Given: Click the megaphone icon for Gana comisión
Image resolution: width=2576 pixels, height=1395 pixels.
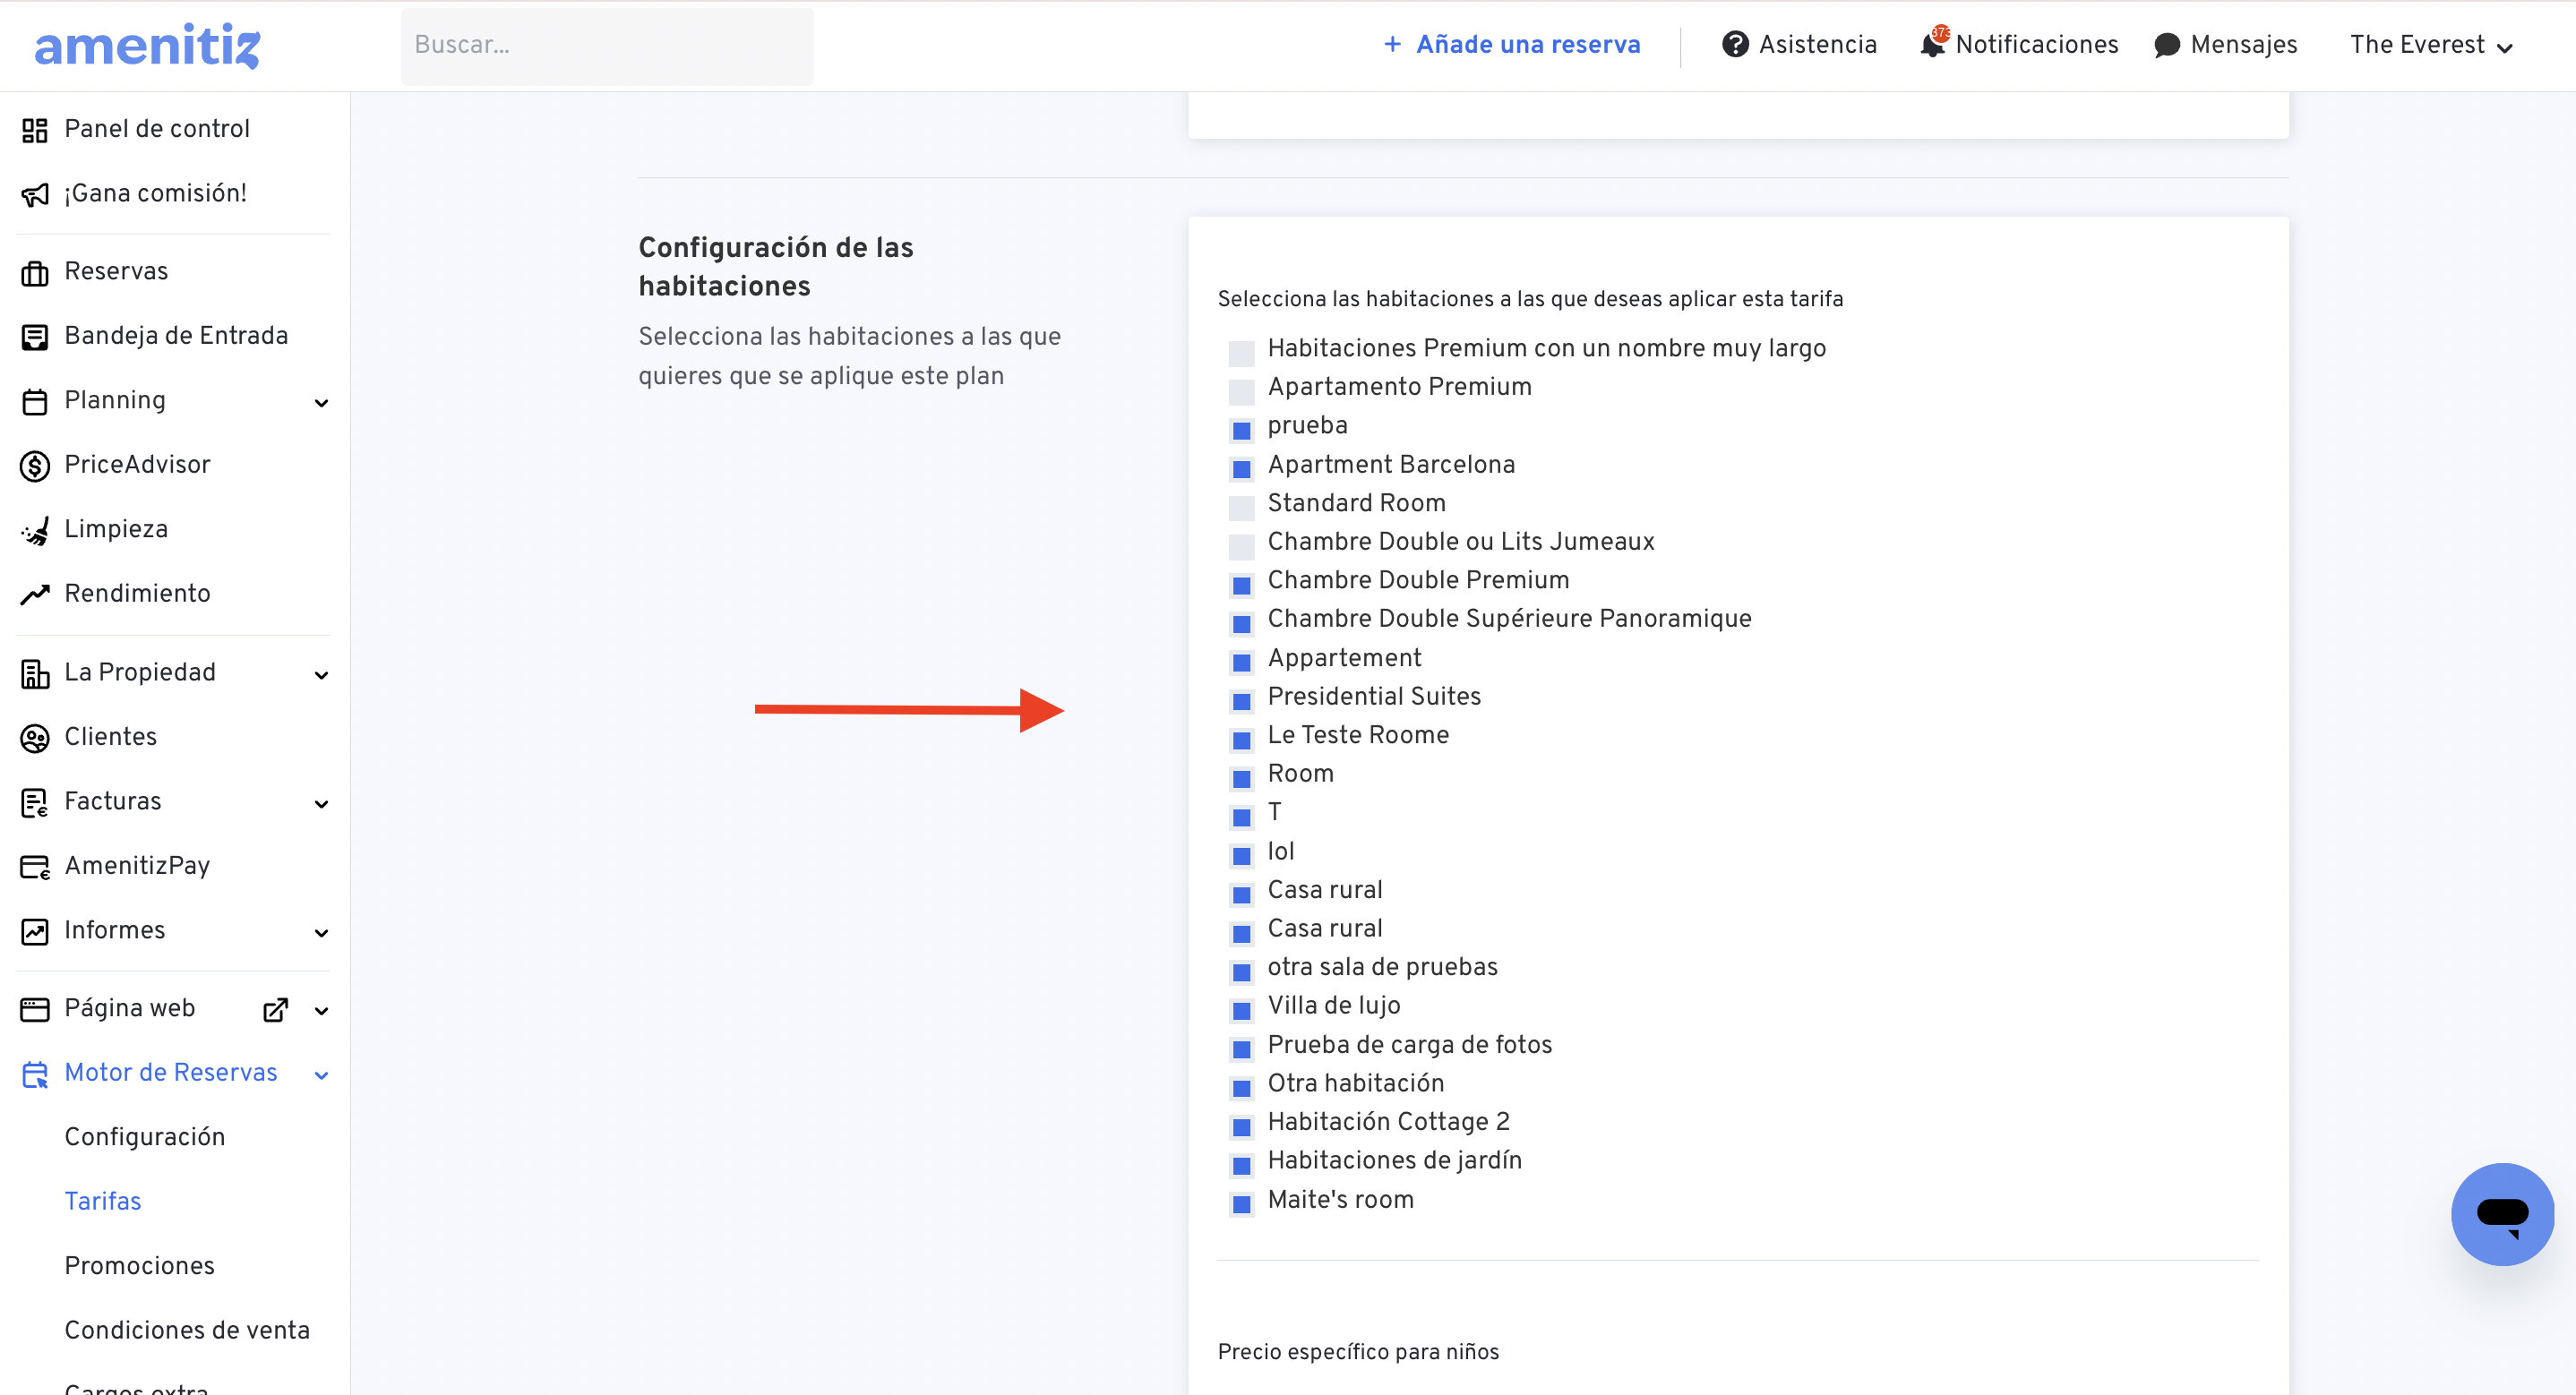Looking at the screenshot, I should pos(35,194).
